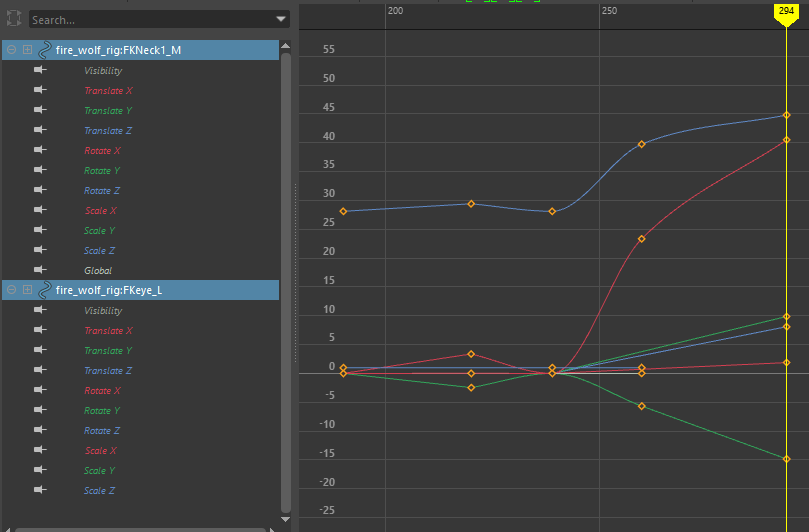Viewport: 809px width, 532px height.
Task: Select Rotate X under FKNeck1_M
Action: click(102, 151)
